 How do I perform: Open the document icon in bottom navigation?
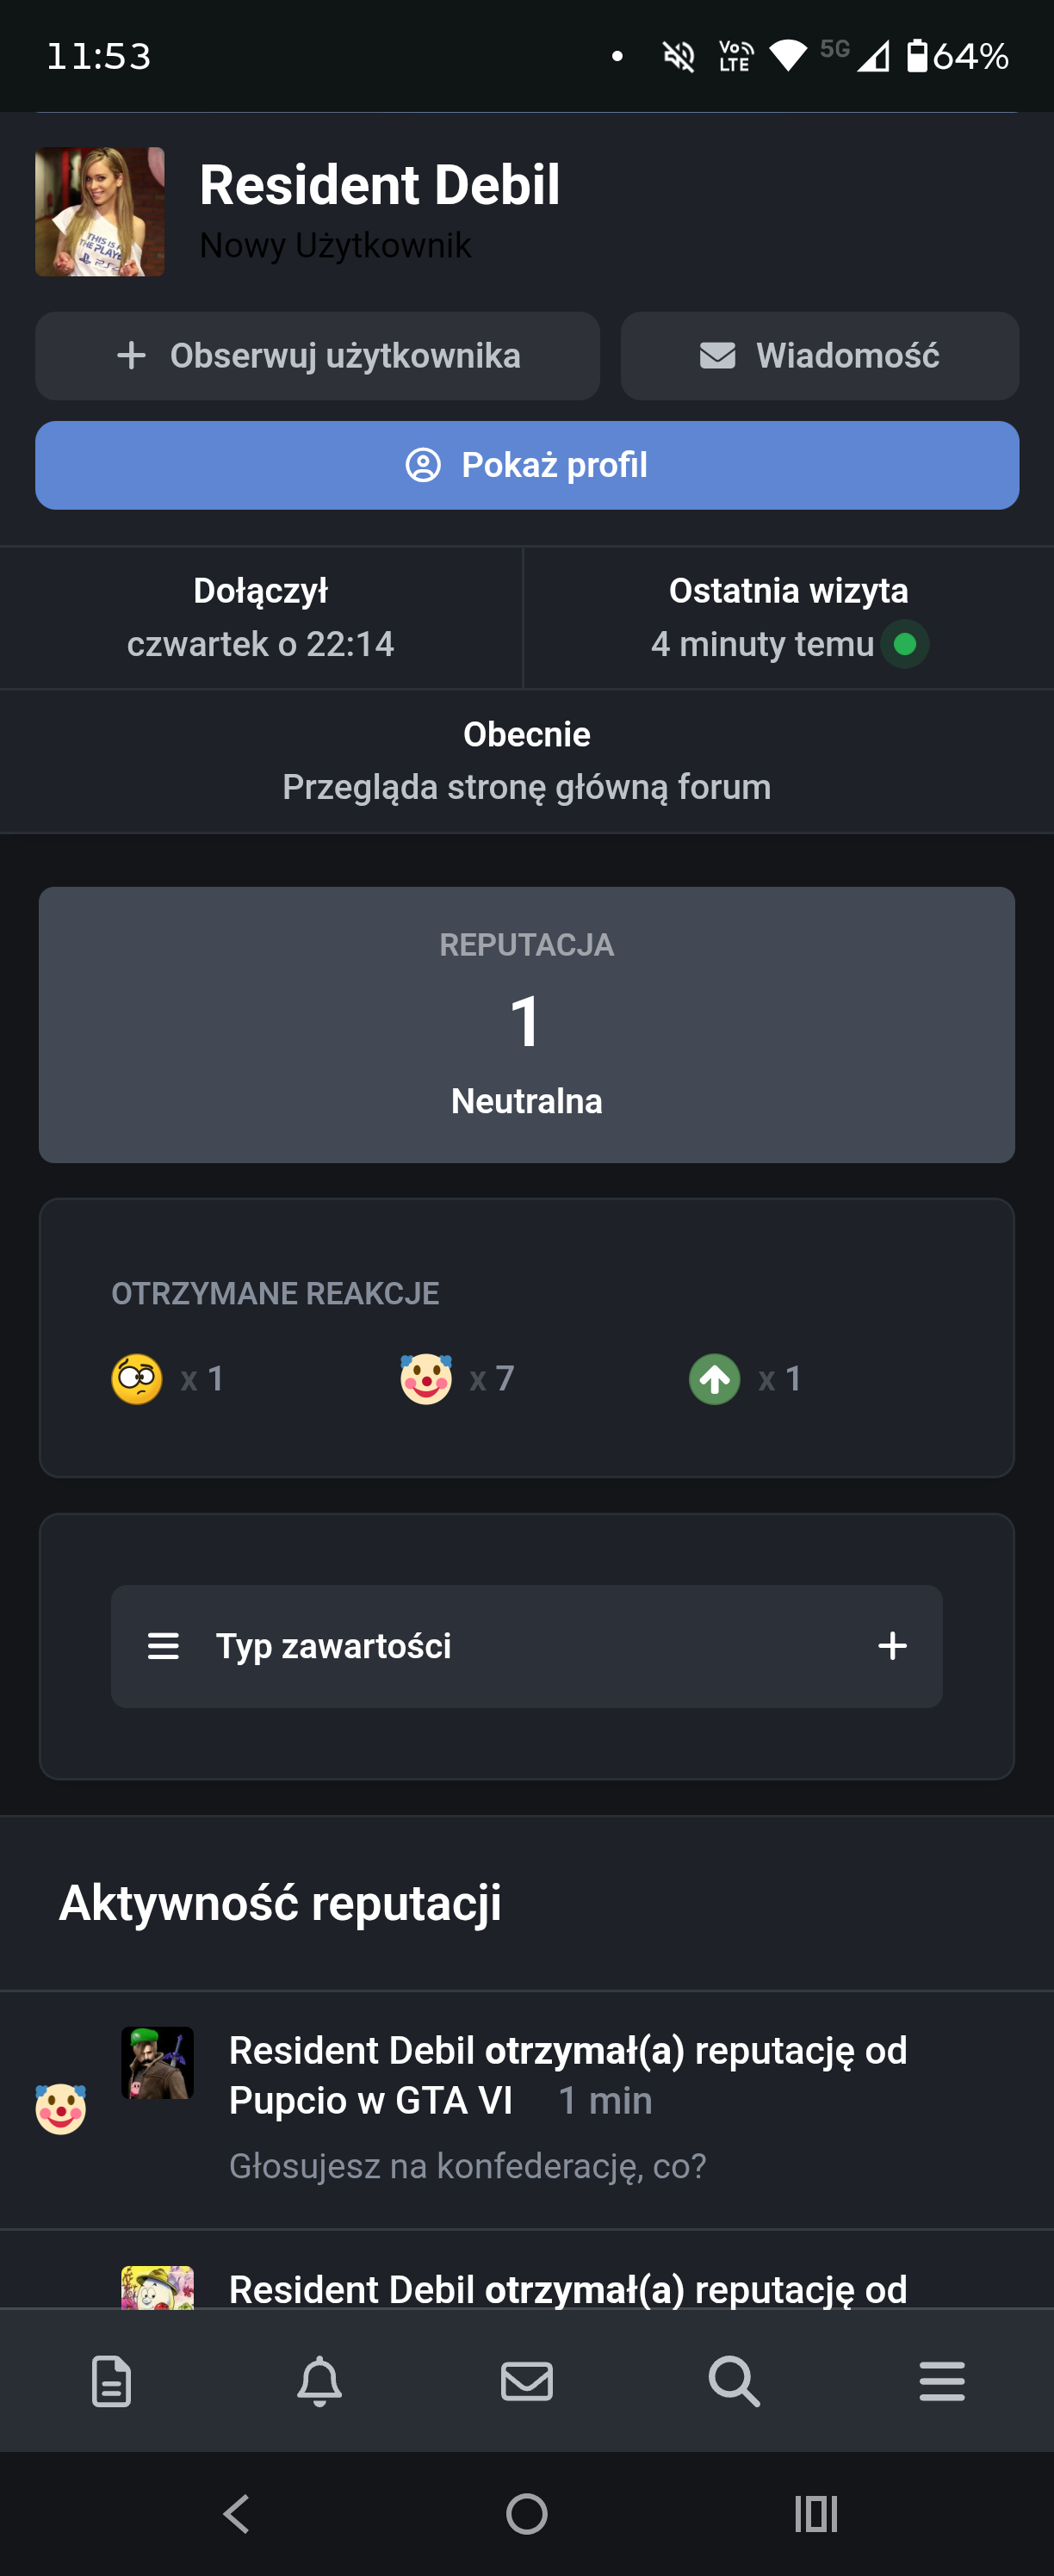click(111, 2381)
